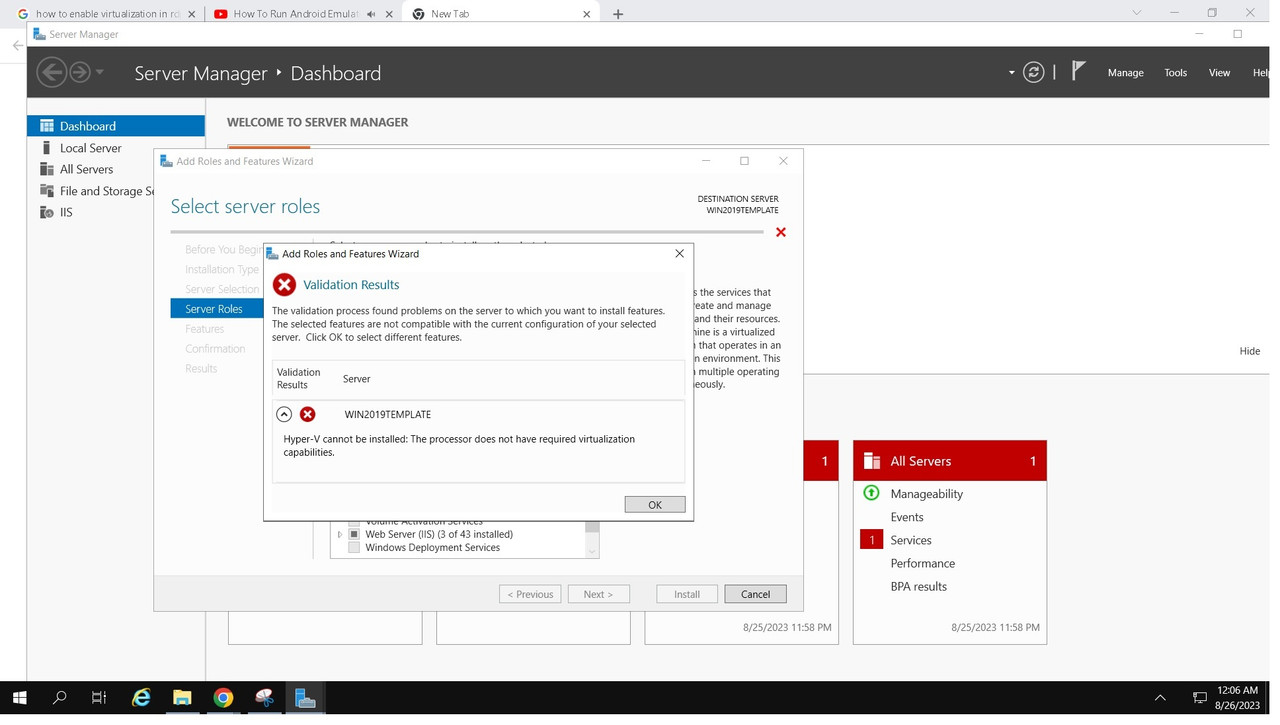
Task: Click the green Manageability status icon
Action: (871, 493)
